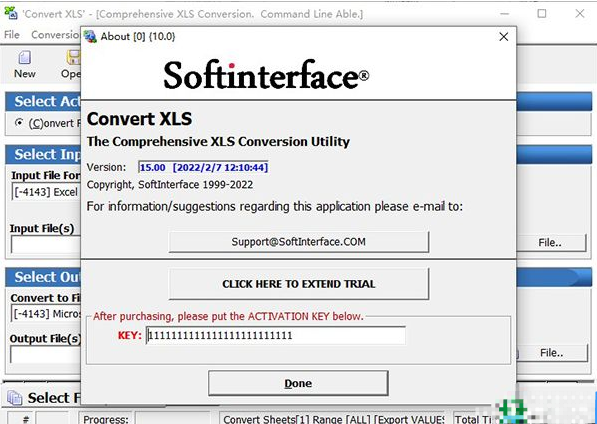Focus the activation KEY input field

276,335
